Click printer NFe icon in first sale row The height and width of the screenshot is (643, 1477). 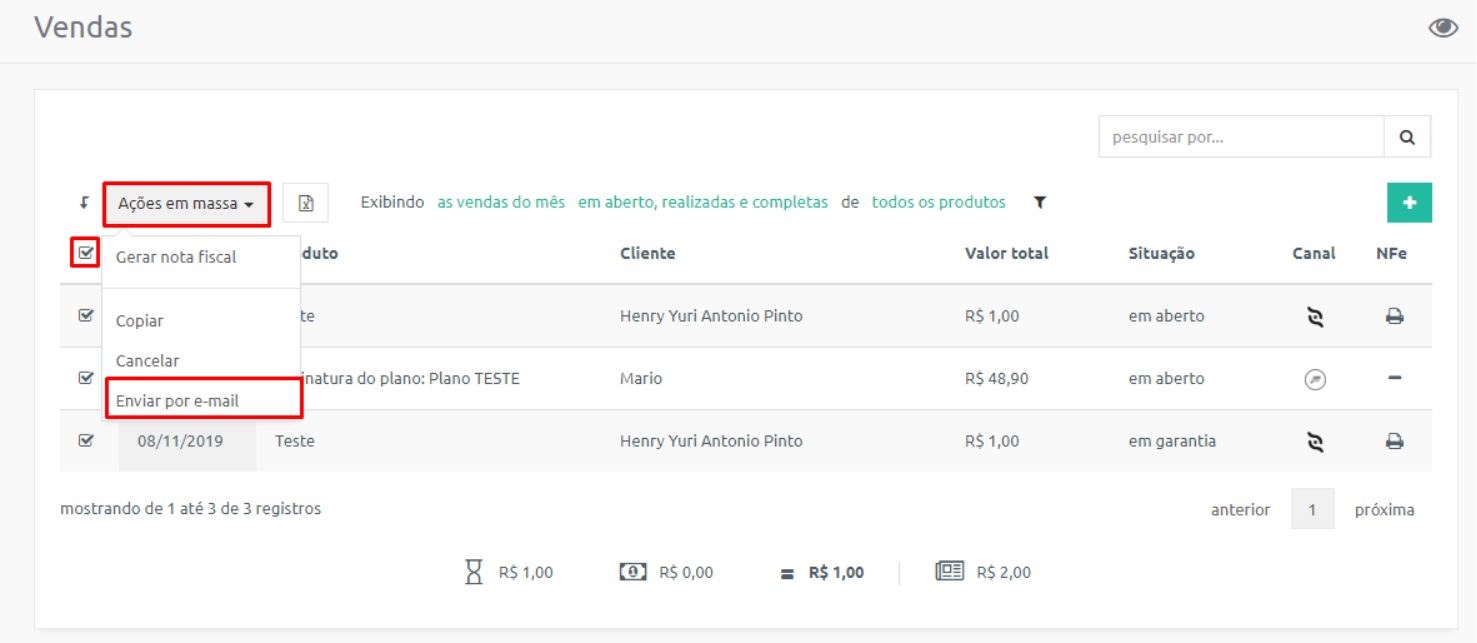[x=1394, y=317]
